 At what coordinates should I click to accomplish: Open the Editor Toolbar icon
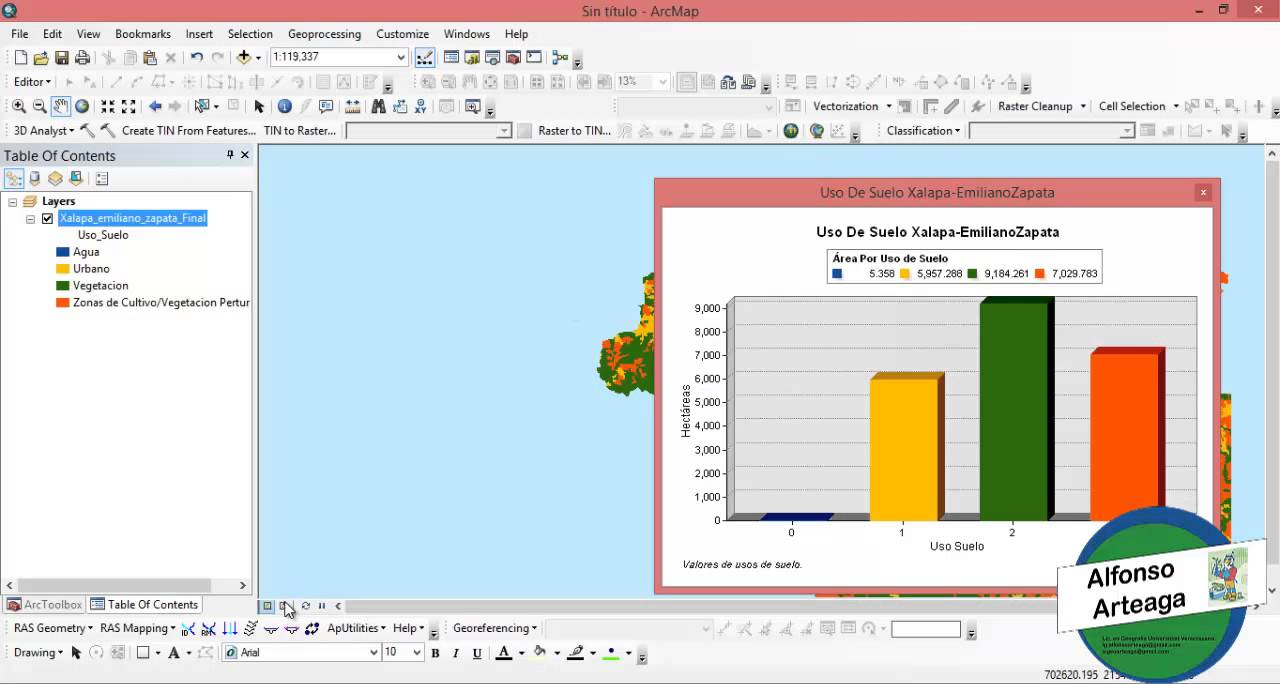point(425,58)
